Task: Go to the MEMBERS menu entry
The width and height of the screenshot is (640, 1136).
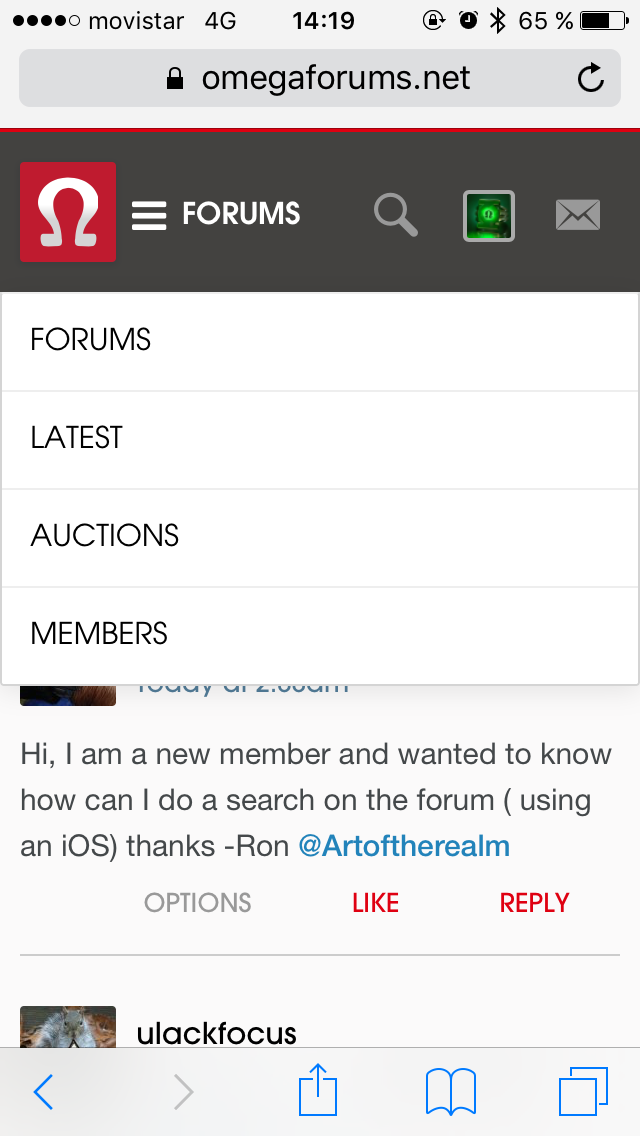Action: click(100, 634)
